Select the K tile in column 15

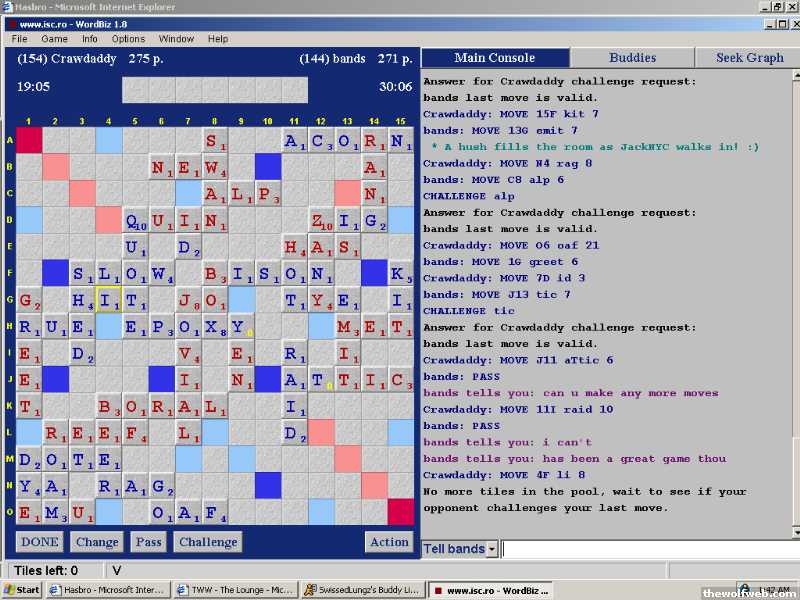[x=401, y=273]
